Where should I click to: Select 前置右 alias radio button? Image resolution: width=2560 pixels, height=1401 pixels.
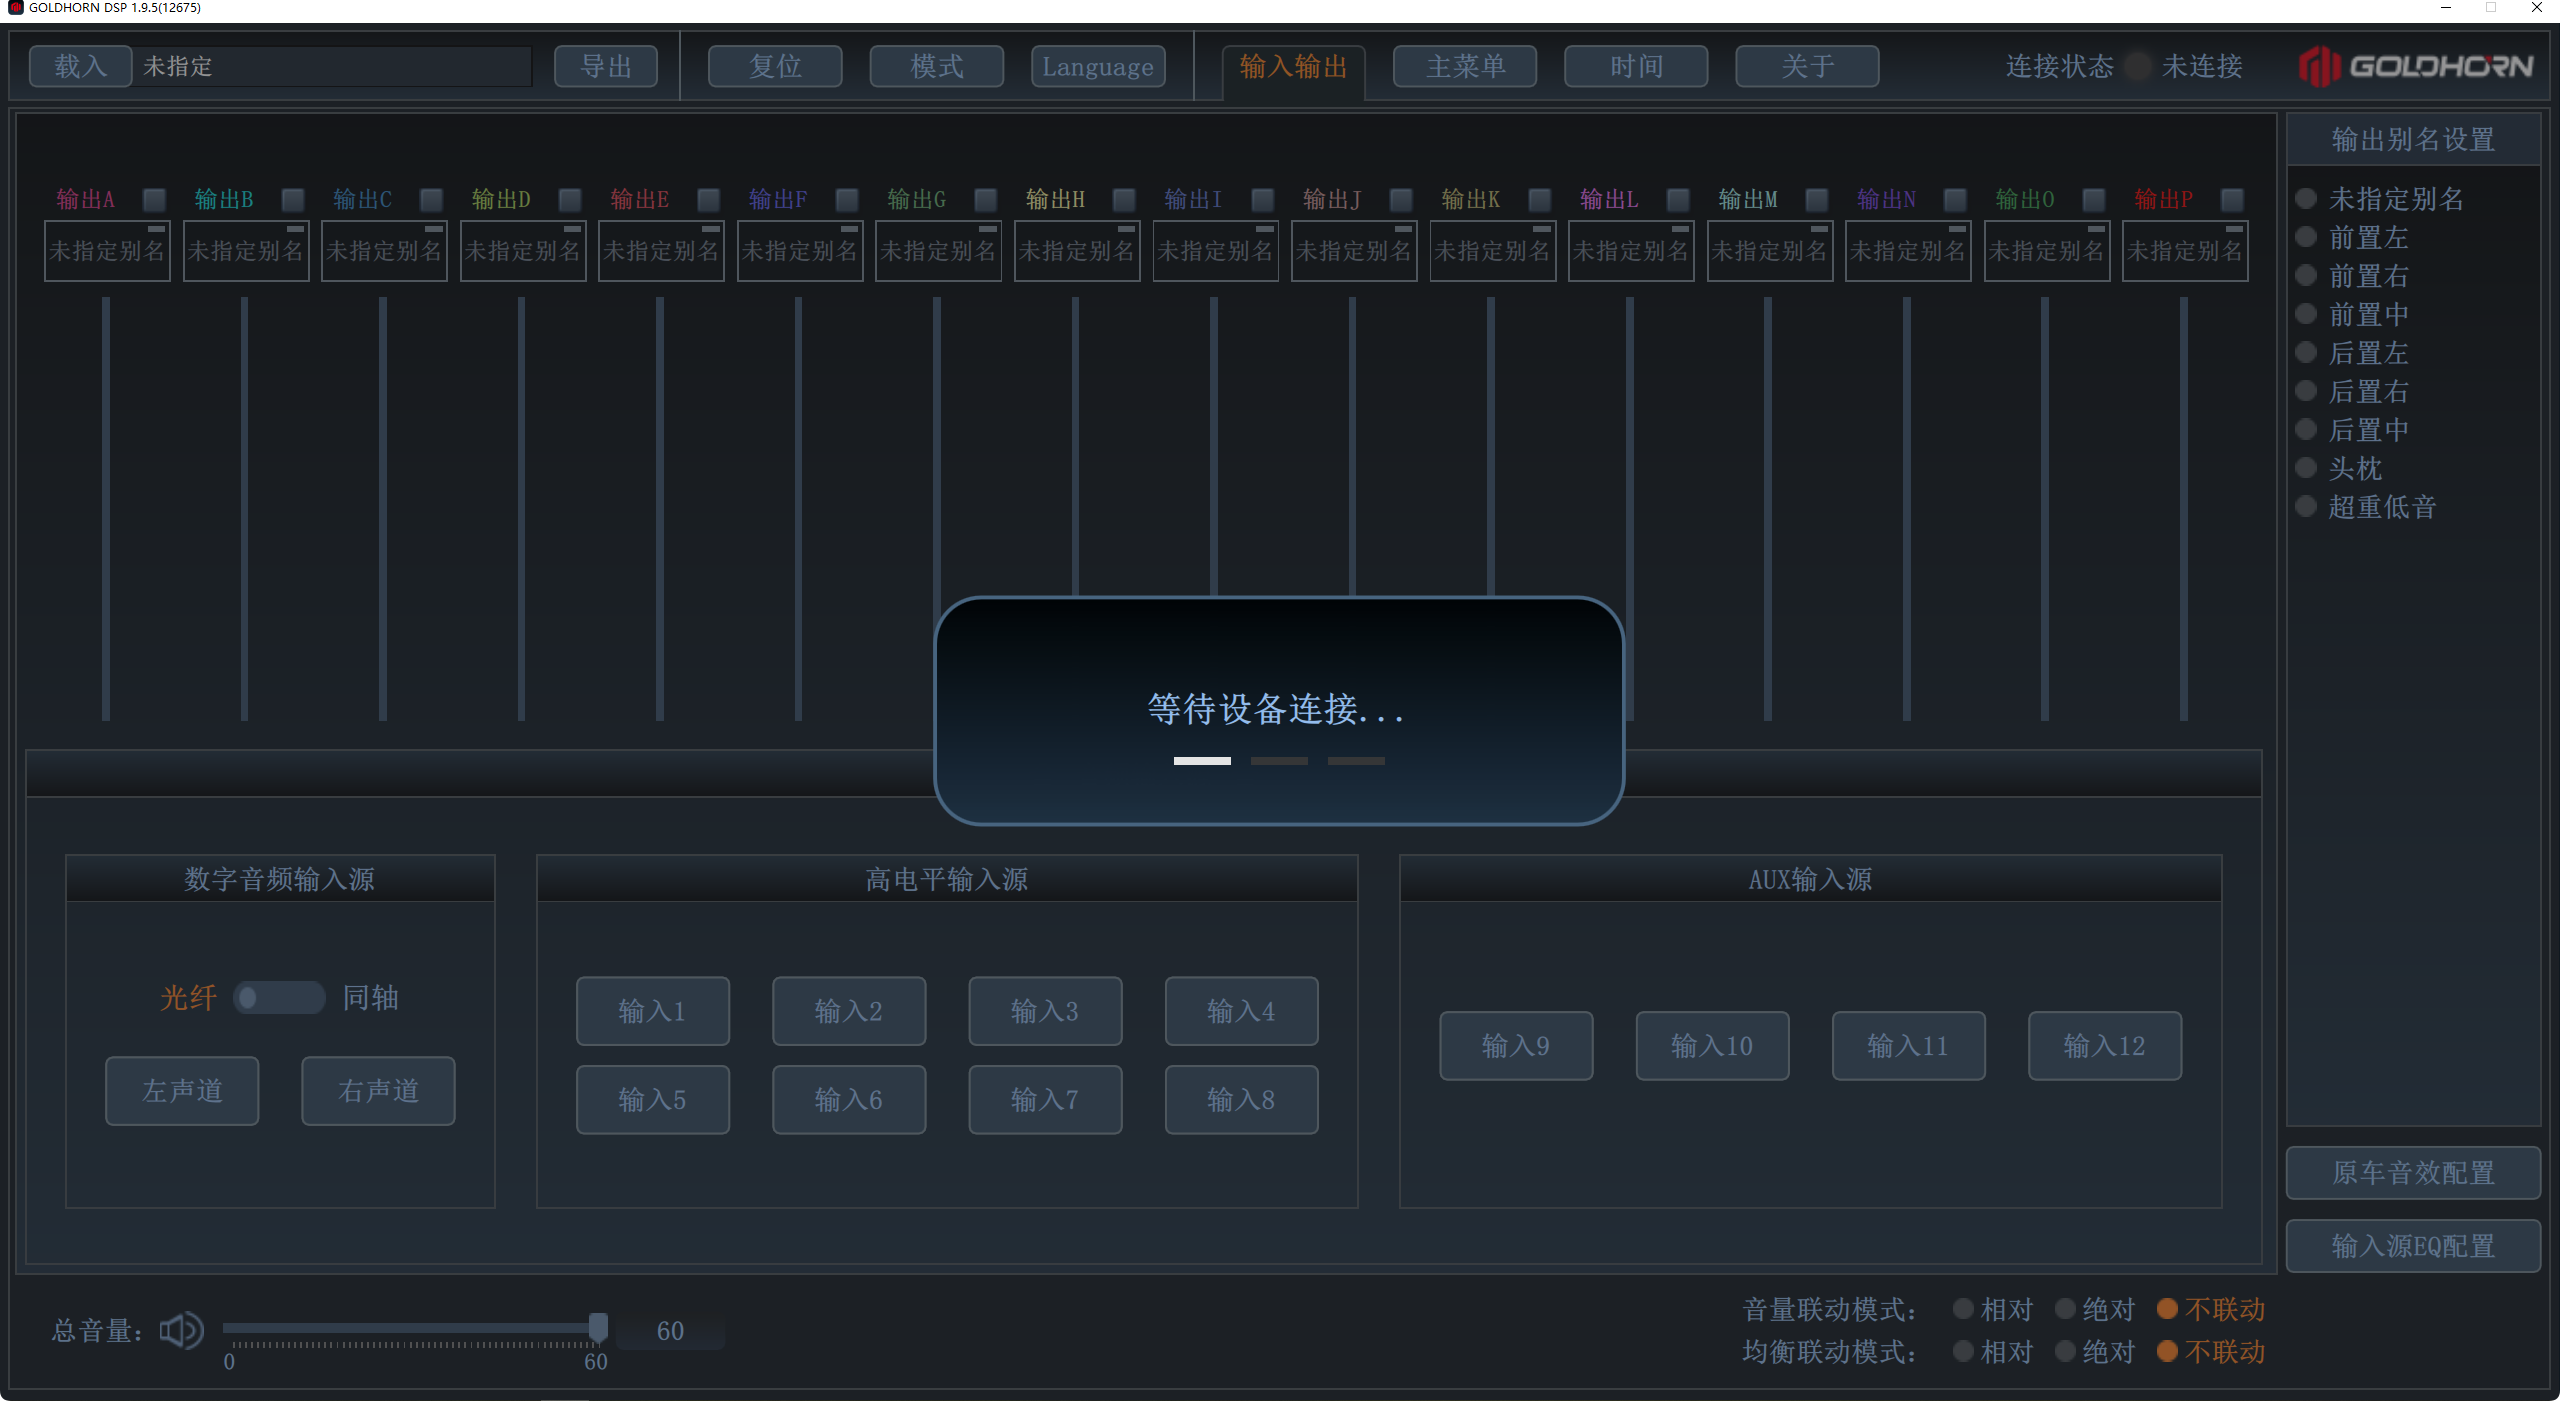pyautogui.click(x=2306, y=275)
